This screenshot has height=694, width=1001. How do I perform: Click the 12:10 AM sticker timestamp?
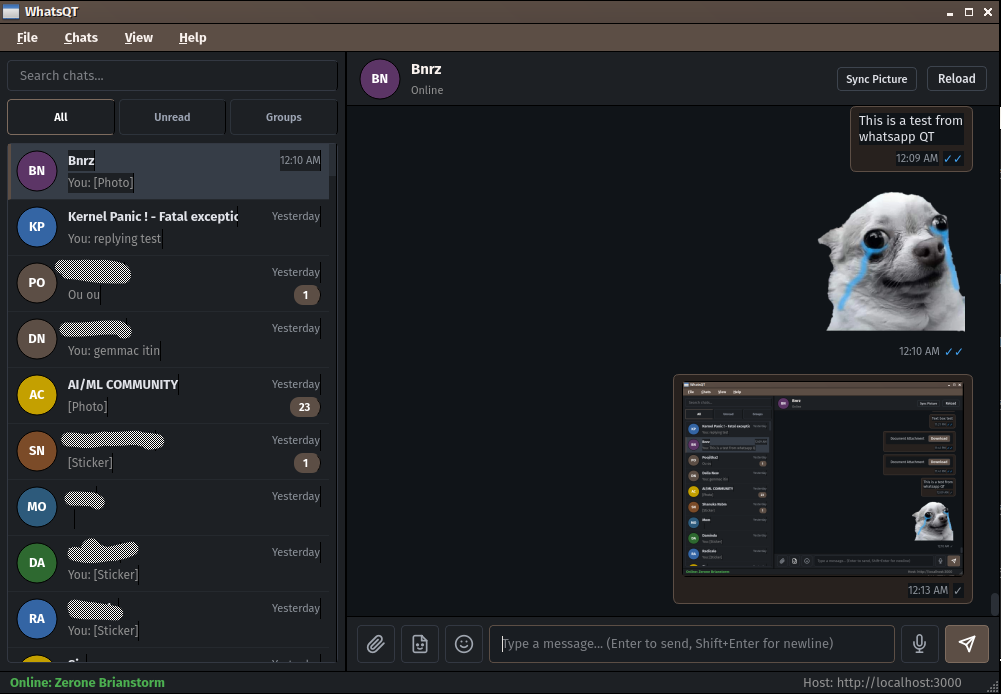click(x=919, y=351)
